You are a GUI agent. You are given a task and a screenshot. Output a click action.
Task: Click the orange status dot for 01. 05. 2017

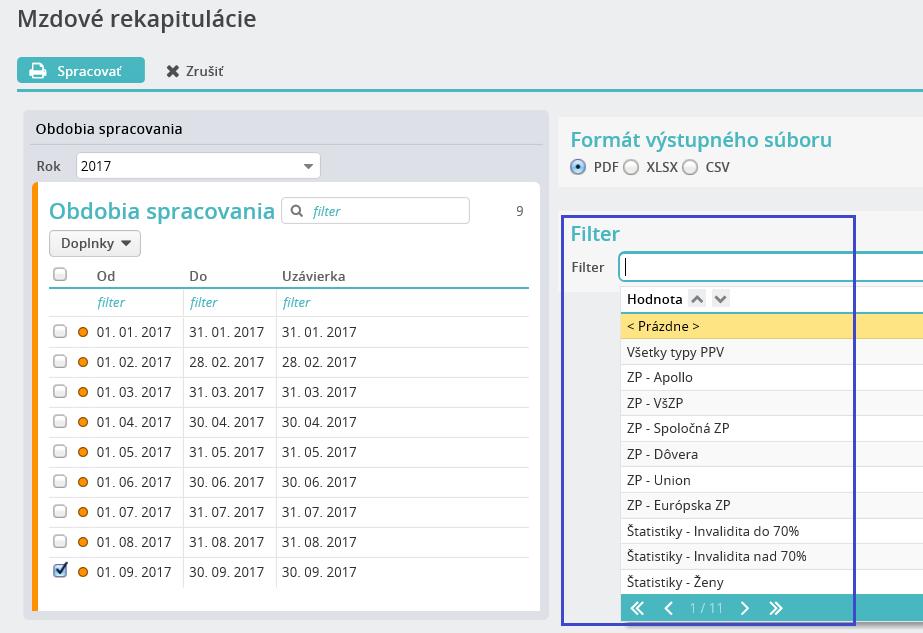[x=83, y=452]
